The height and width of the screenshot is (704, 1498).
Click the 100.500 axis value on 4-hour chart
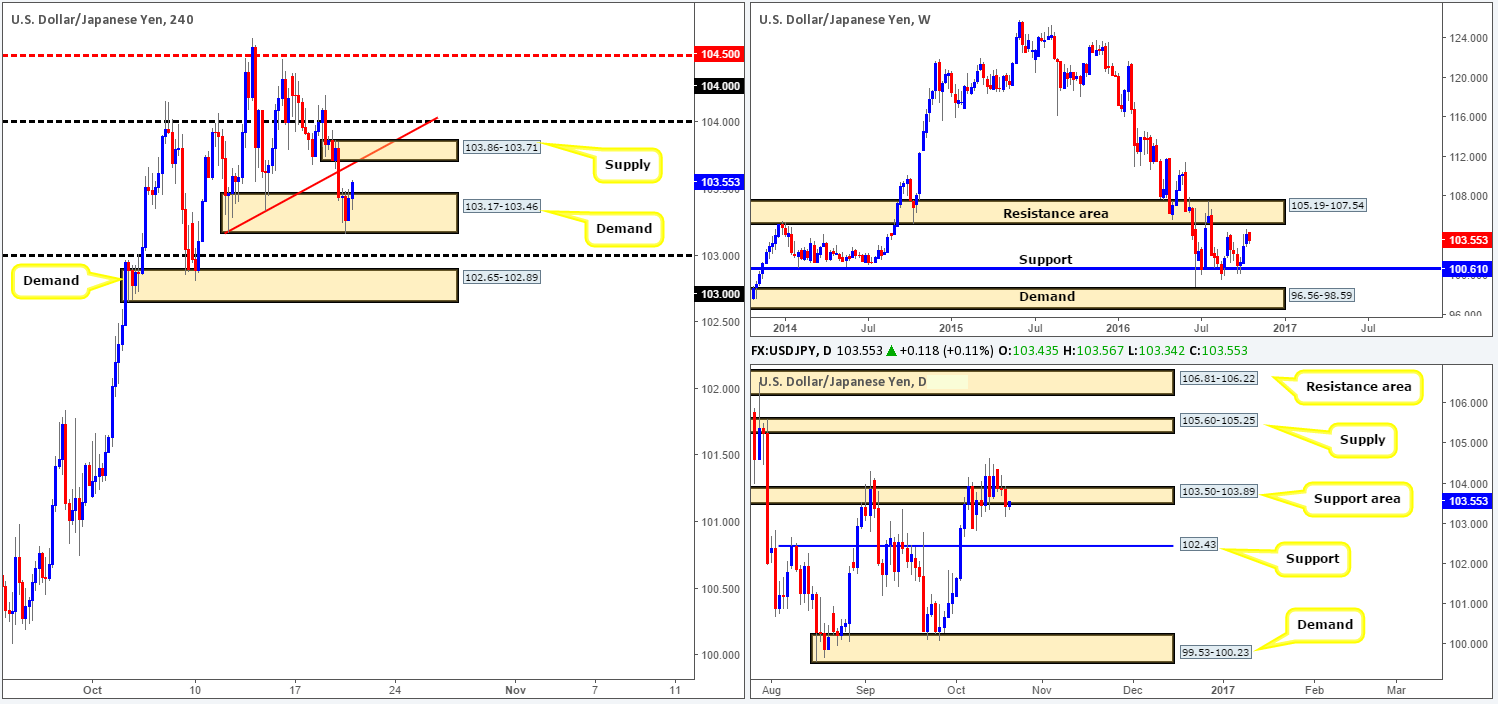pyautogui.click(x=719, y=588)
